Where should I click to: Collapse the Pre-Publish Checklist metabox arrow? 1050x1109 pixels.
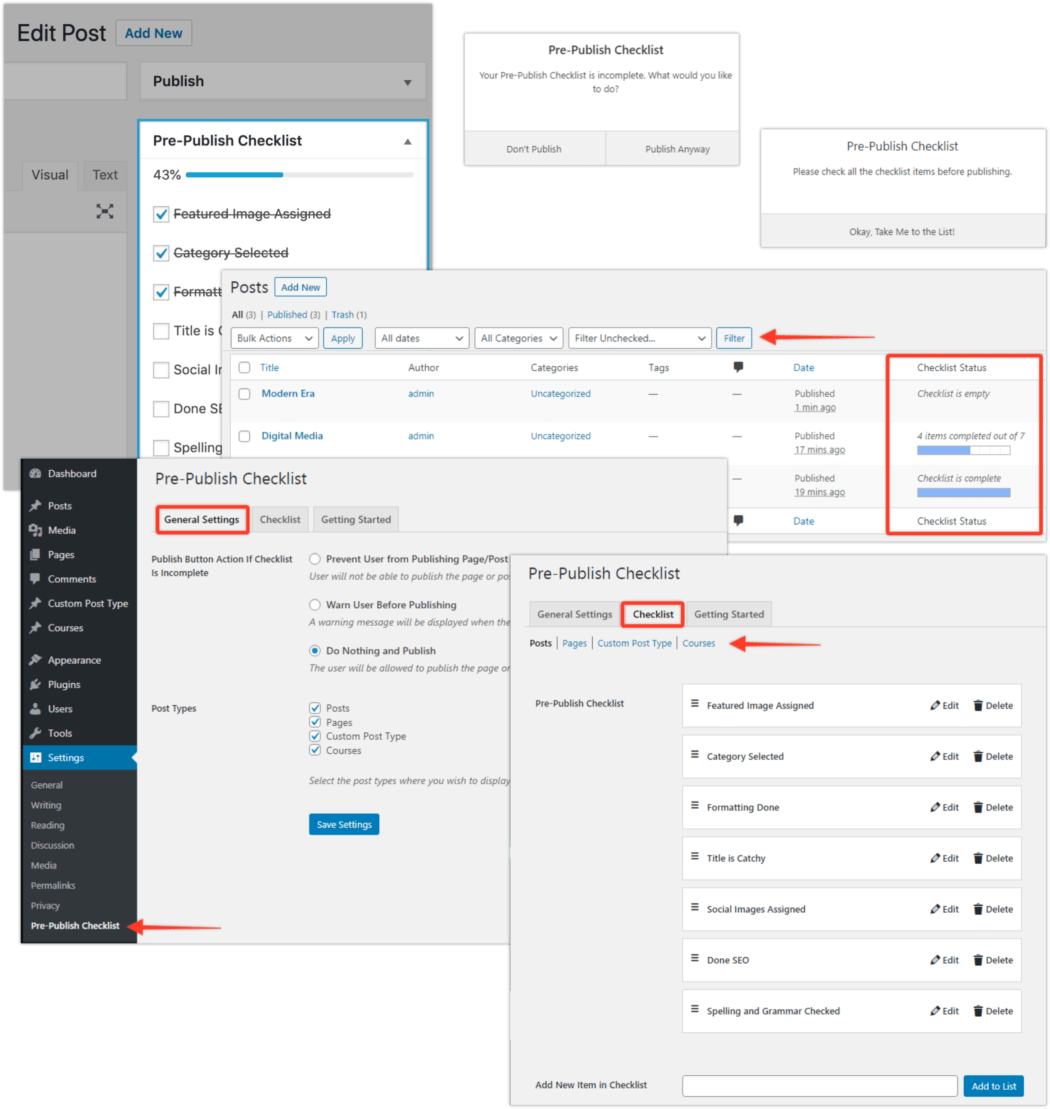407,141
